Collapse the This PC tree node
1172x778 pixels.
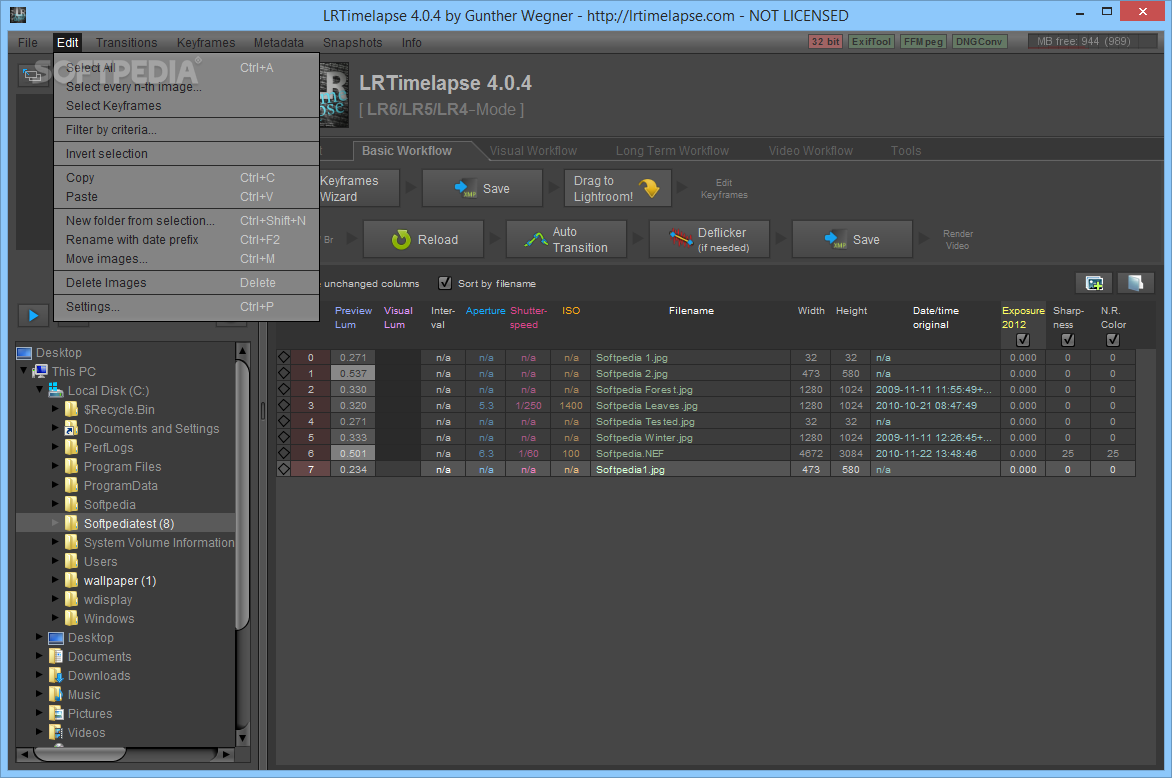[24, 371]
